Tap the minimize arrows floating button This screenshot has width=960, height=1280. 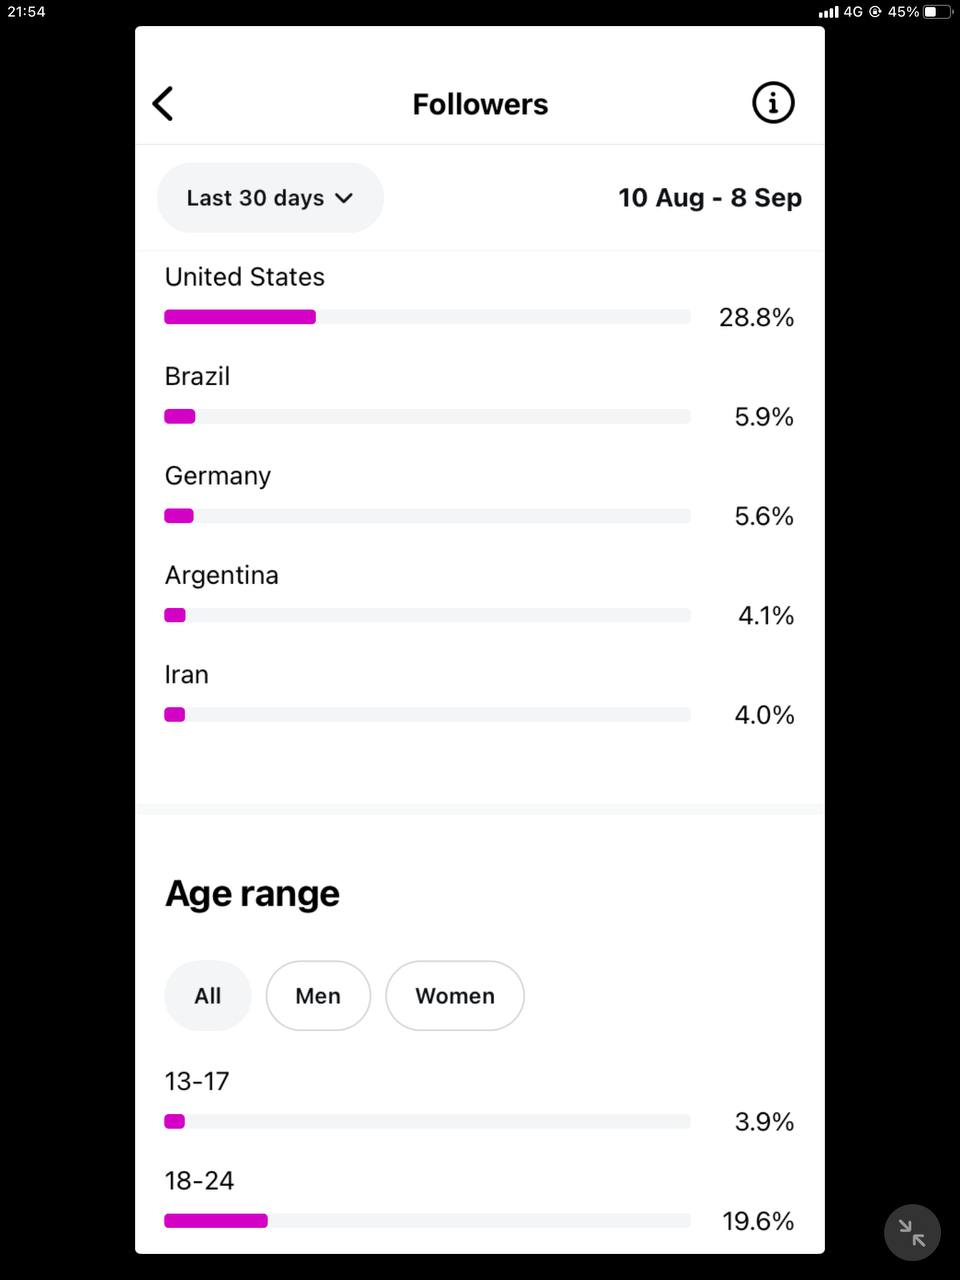tap(912, 1232)
